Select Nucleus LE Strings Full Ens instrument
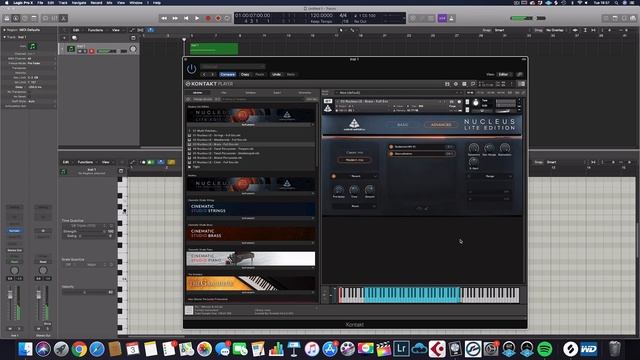This screenshot has height=360, width=640. coord(251,136)
